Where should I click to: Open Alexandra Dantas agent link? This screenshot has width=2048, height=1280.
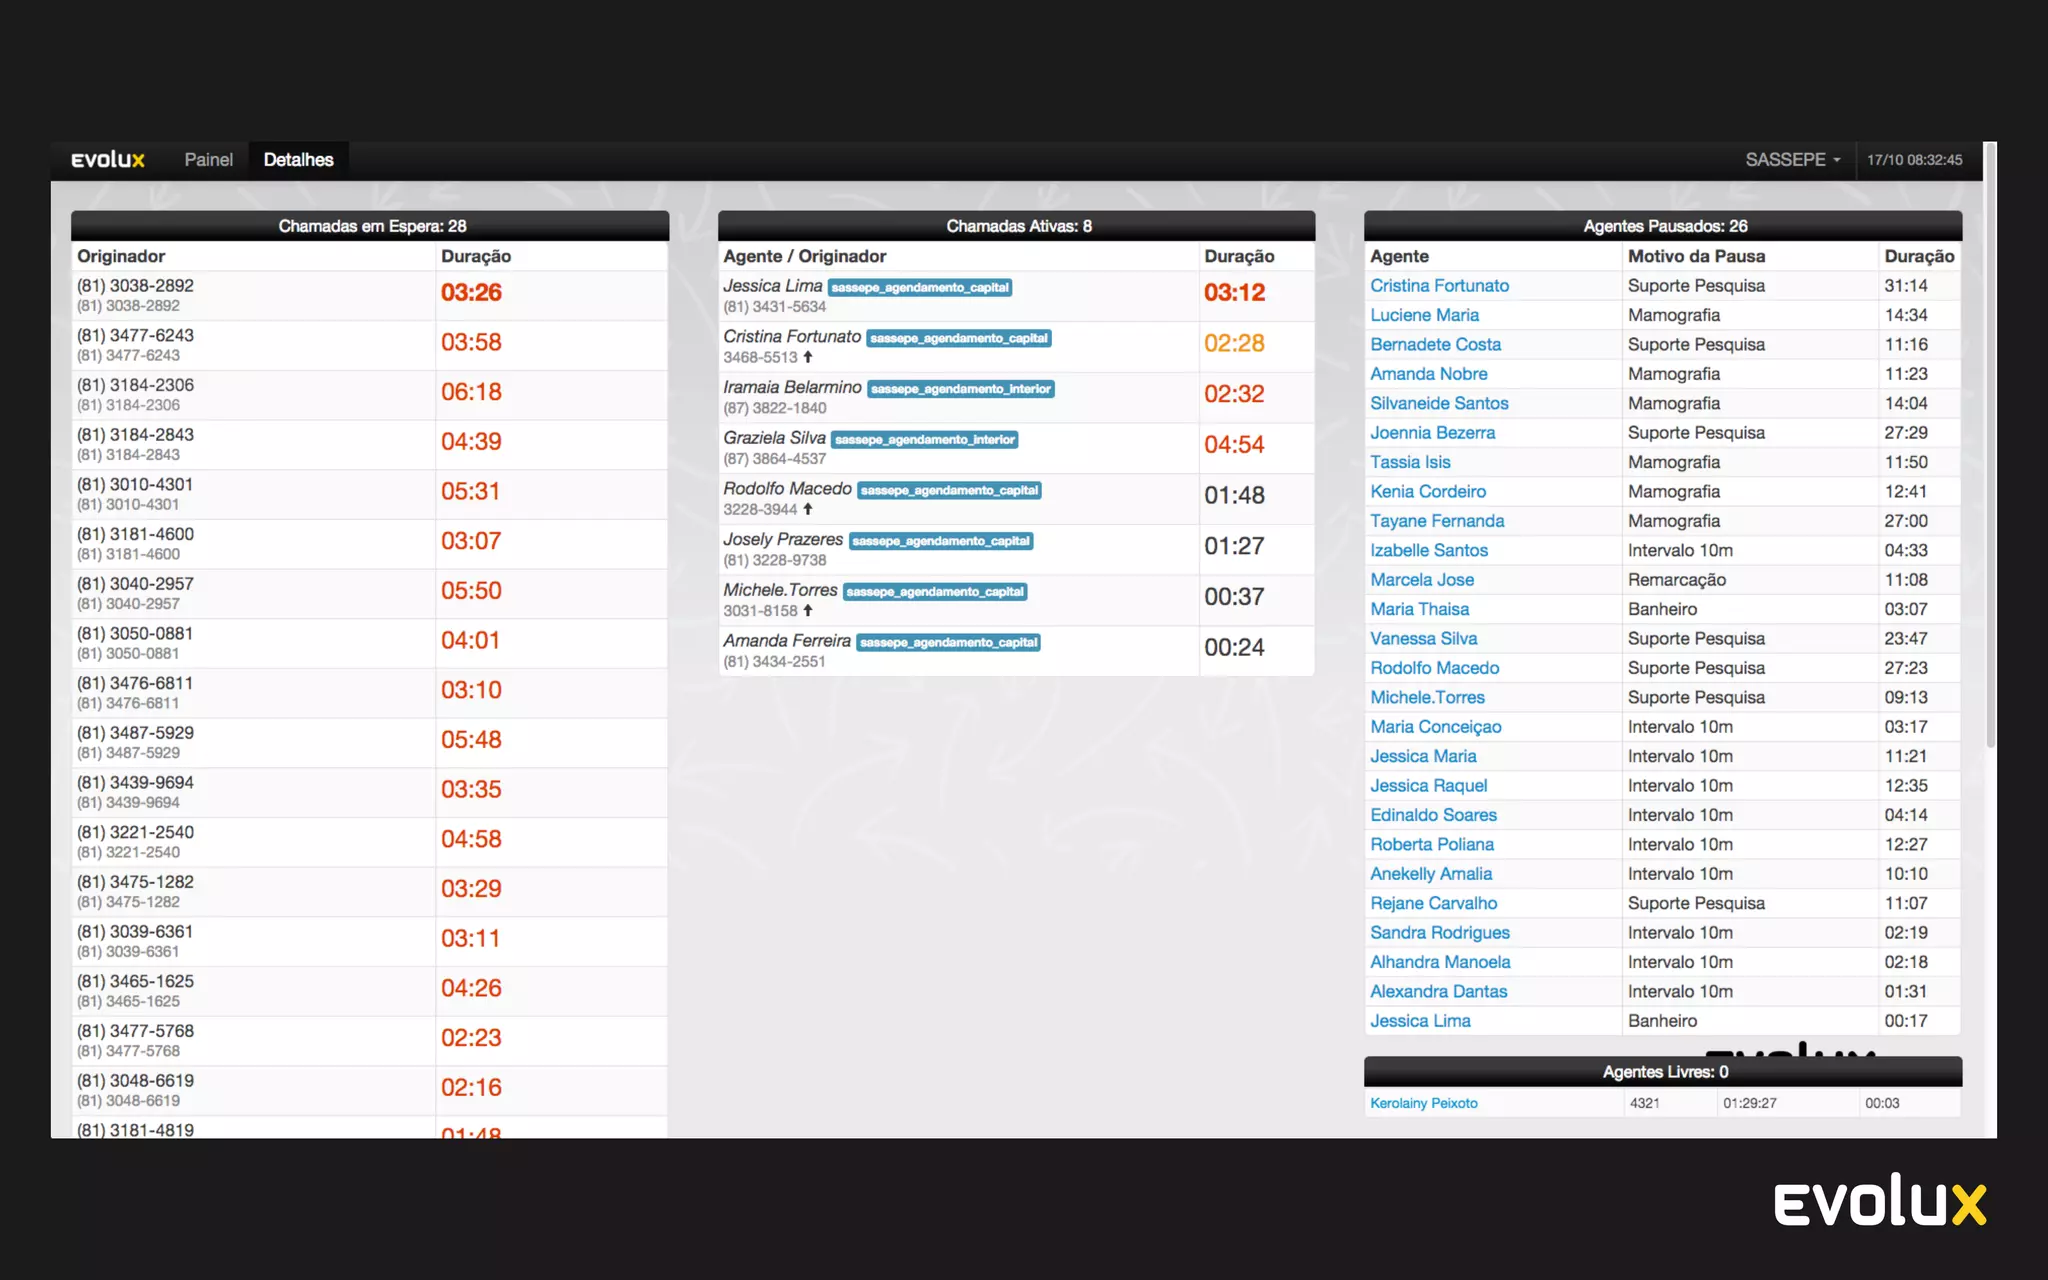coord(1438,992)
